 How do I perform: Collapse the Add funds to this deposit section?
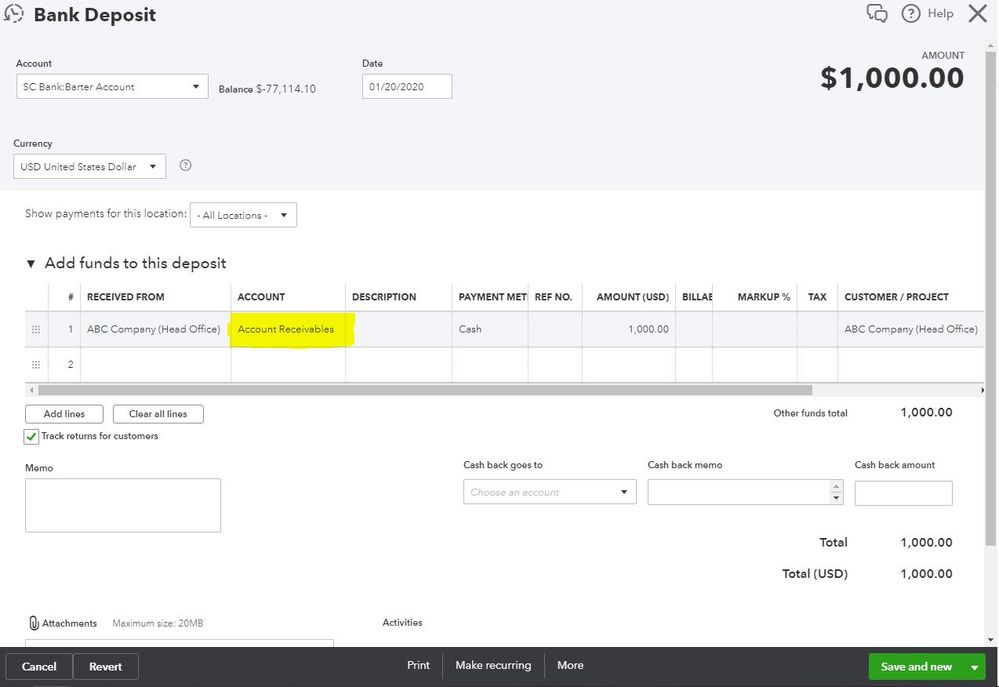[31, 263]
